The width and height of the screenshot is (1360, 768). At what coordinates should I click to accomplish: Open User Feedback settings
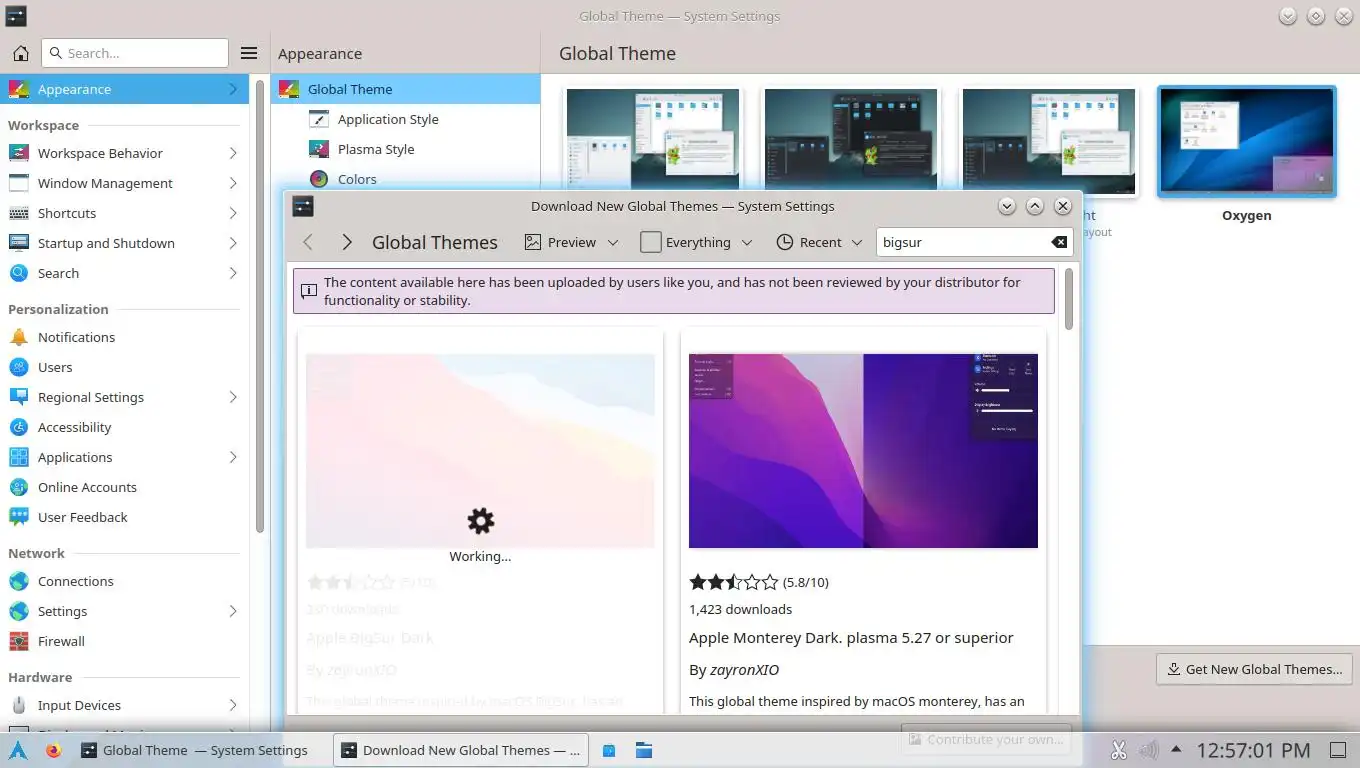(124, 517)
